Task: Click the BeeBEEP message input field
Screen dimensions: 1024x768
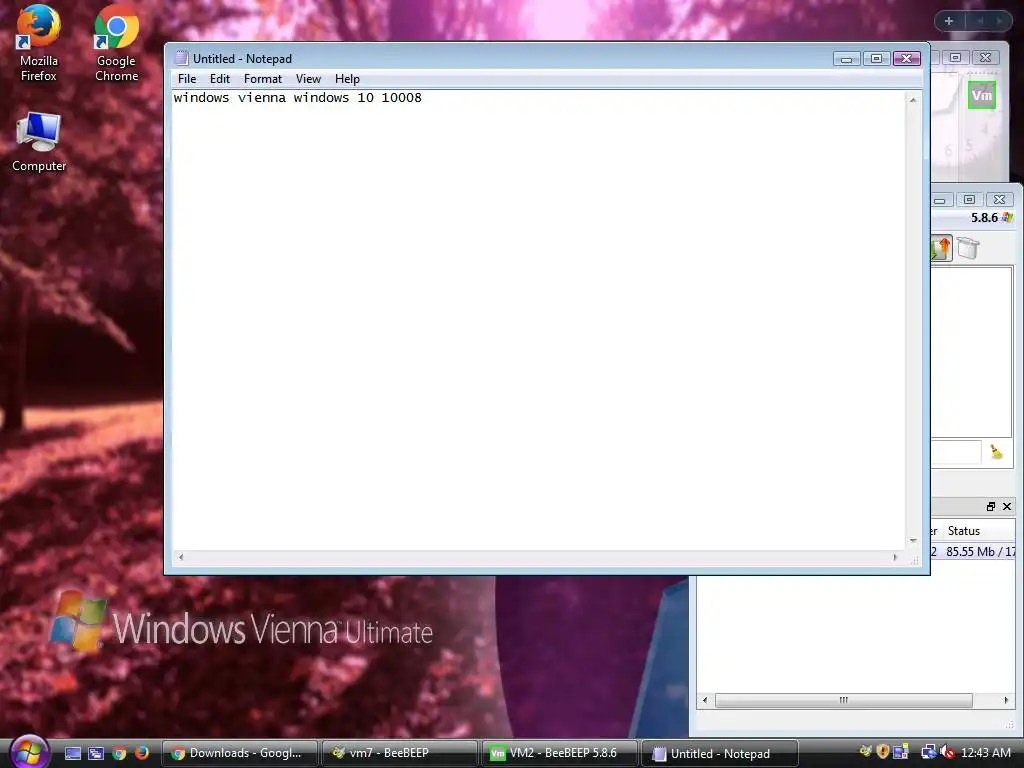Action: (956, 452)
